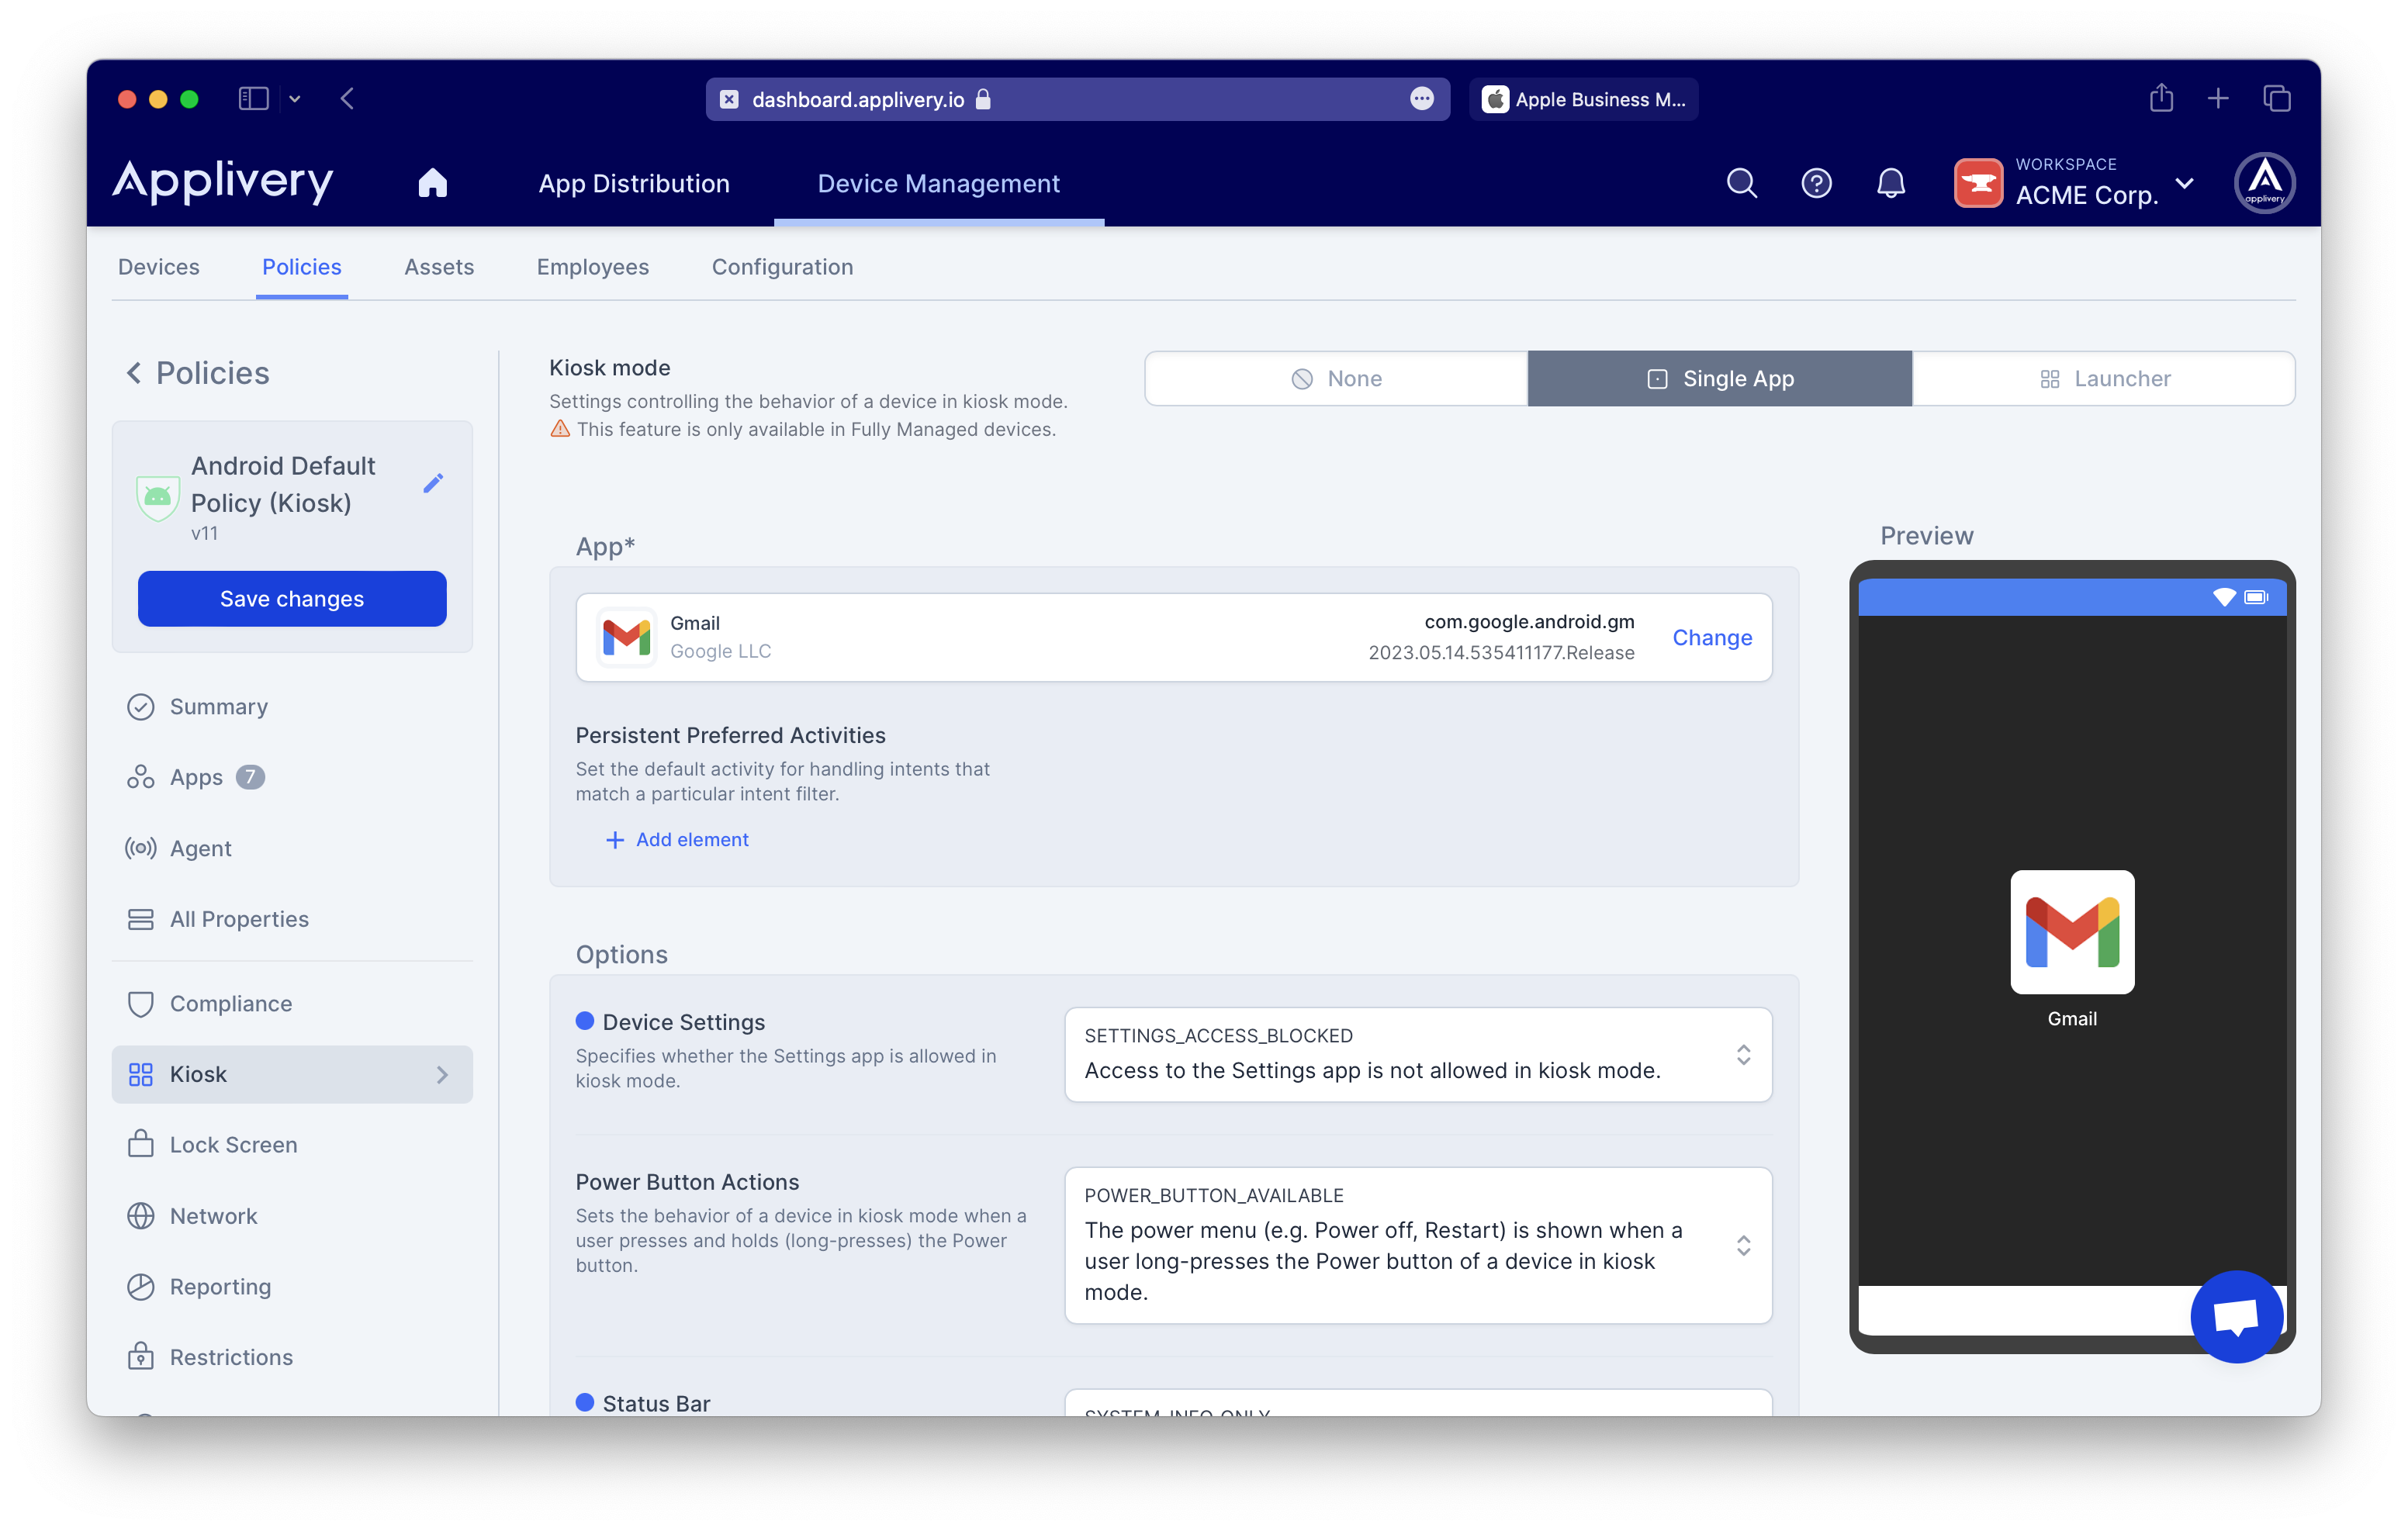Click the browser share icon
The image size is (2408, 1531).
click(x=2161, y=98)
